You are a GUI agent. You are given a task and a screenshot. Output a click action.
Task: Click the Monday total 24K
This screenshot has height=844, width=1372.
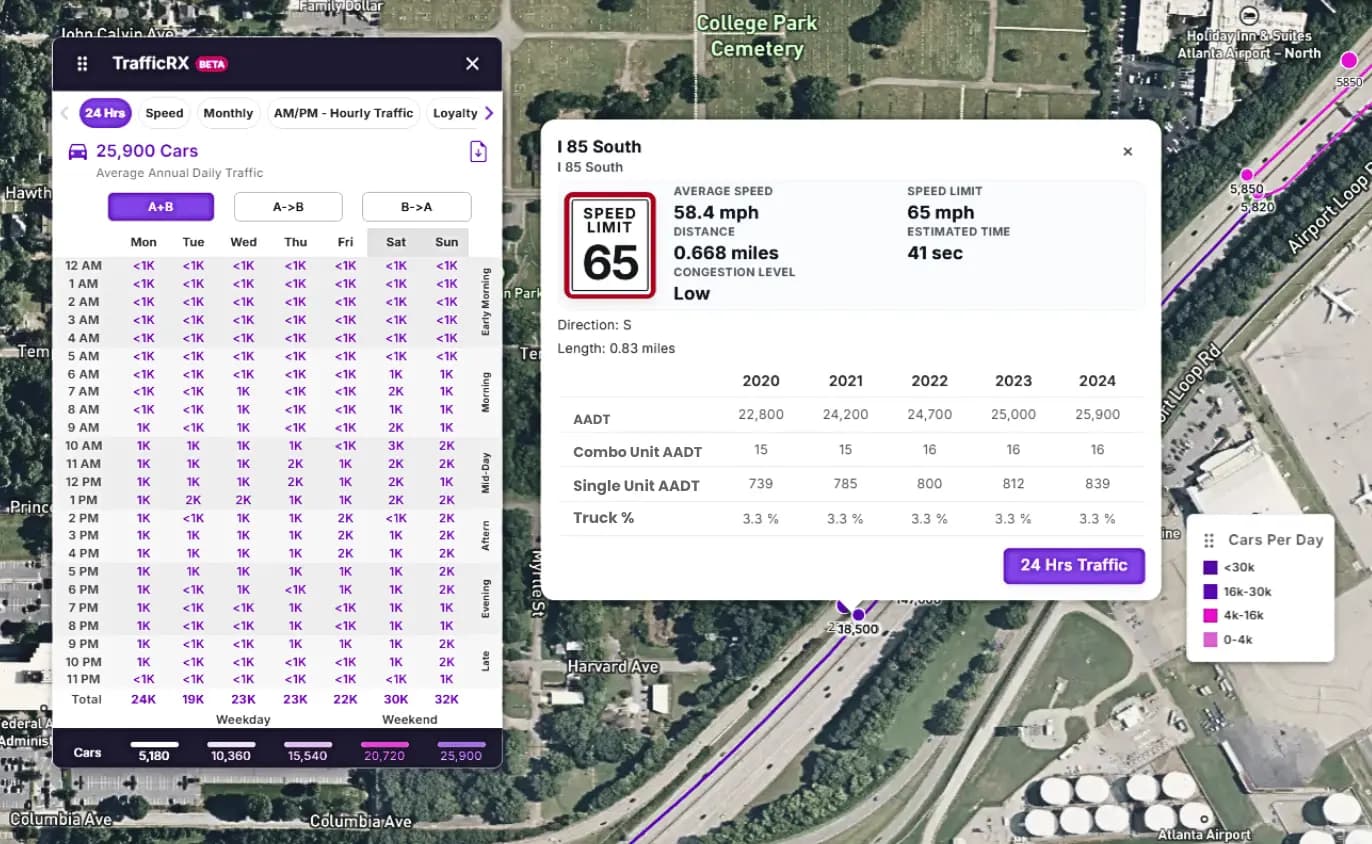(x=143, y=700)
